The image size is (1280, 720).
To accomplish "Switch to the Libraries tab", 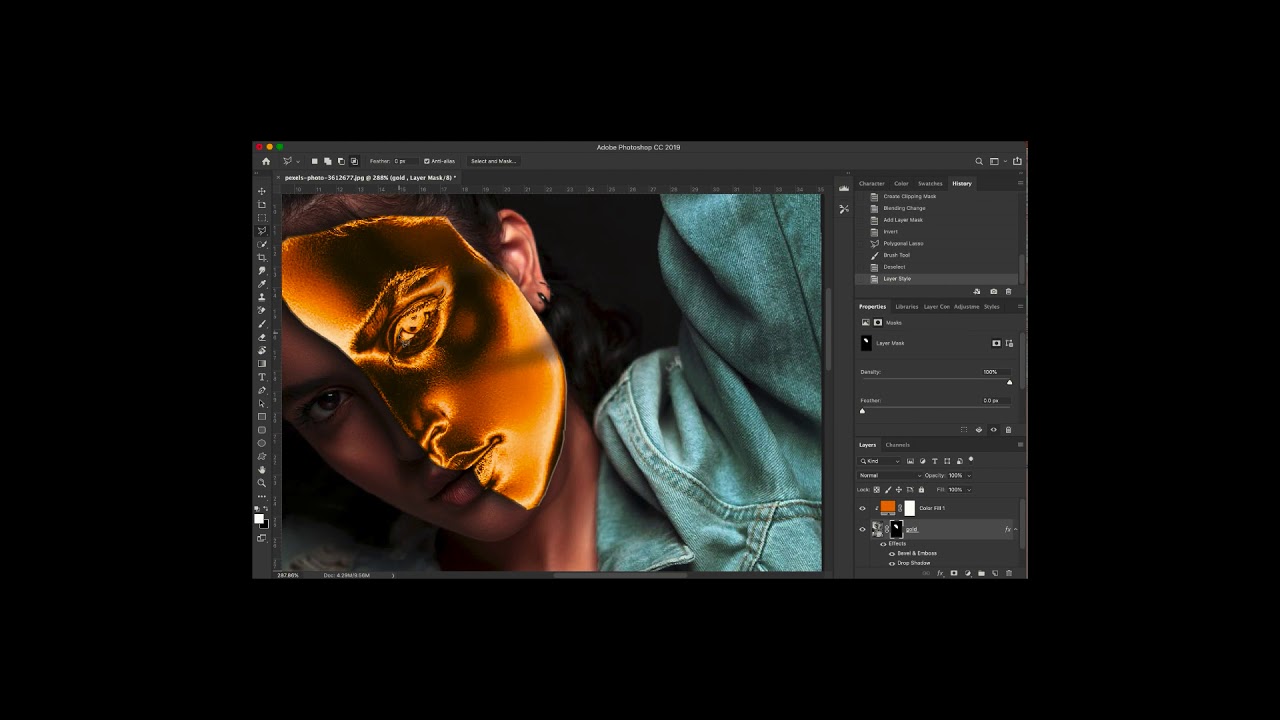I will (907, 306).
